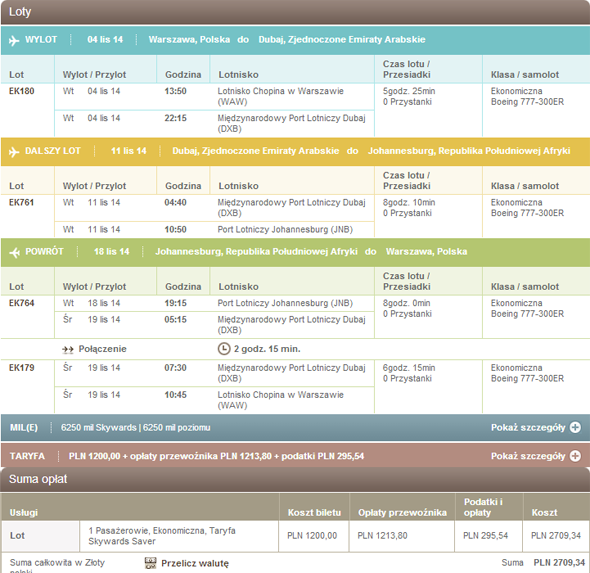Expand Pokaż szczegóły for miles
Image resolution: width=590 pixels, height=573 pixels.
[x=528, y=427]
